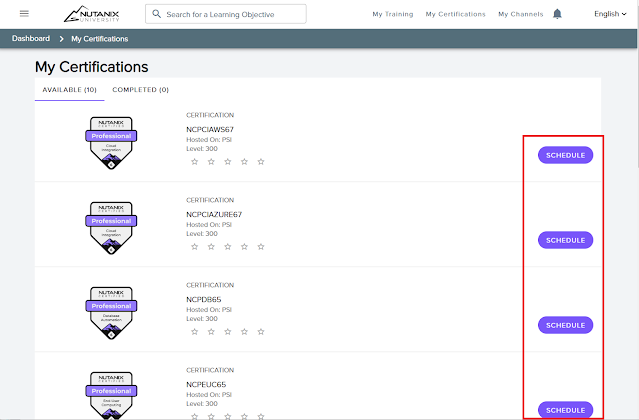Viewport: 639px width, 420px height.
Task: Open the NCPEUC65 End User Computing badge
Action: pos(111,395)
